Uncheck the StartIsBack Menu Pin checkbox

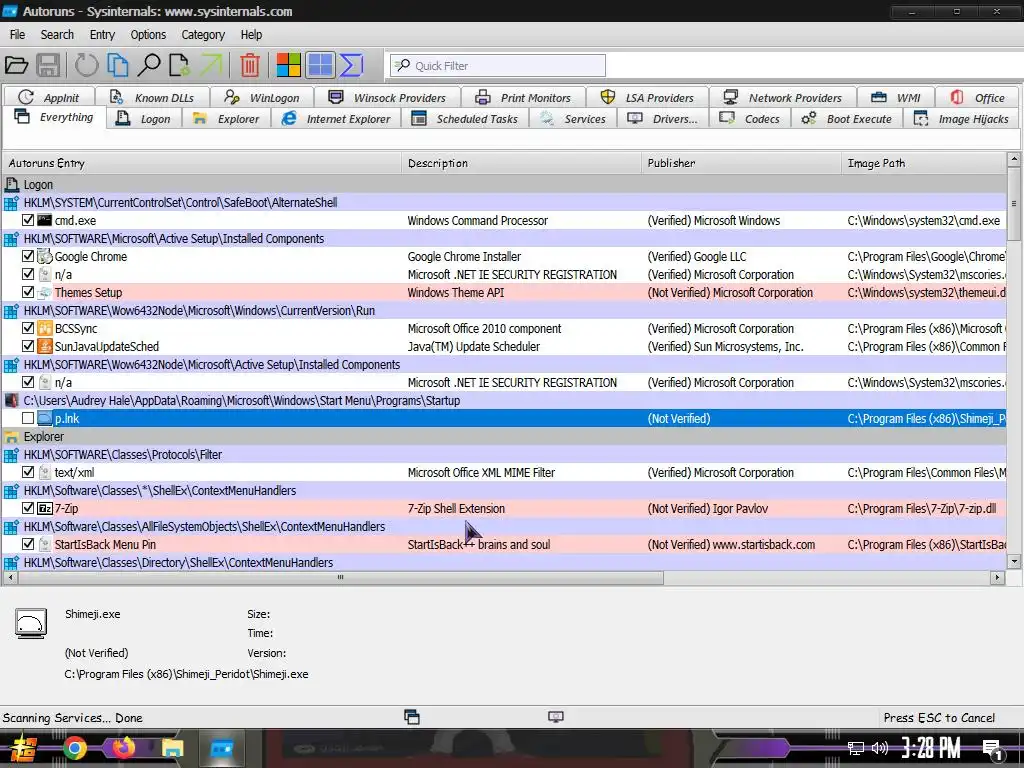point(27,544)
